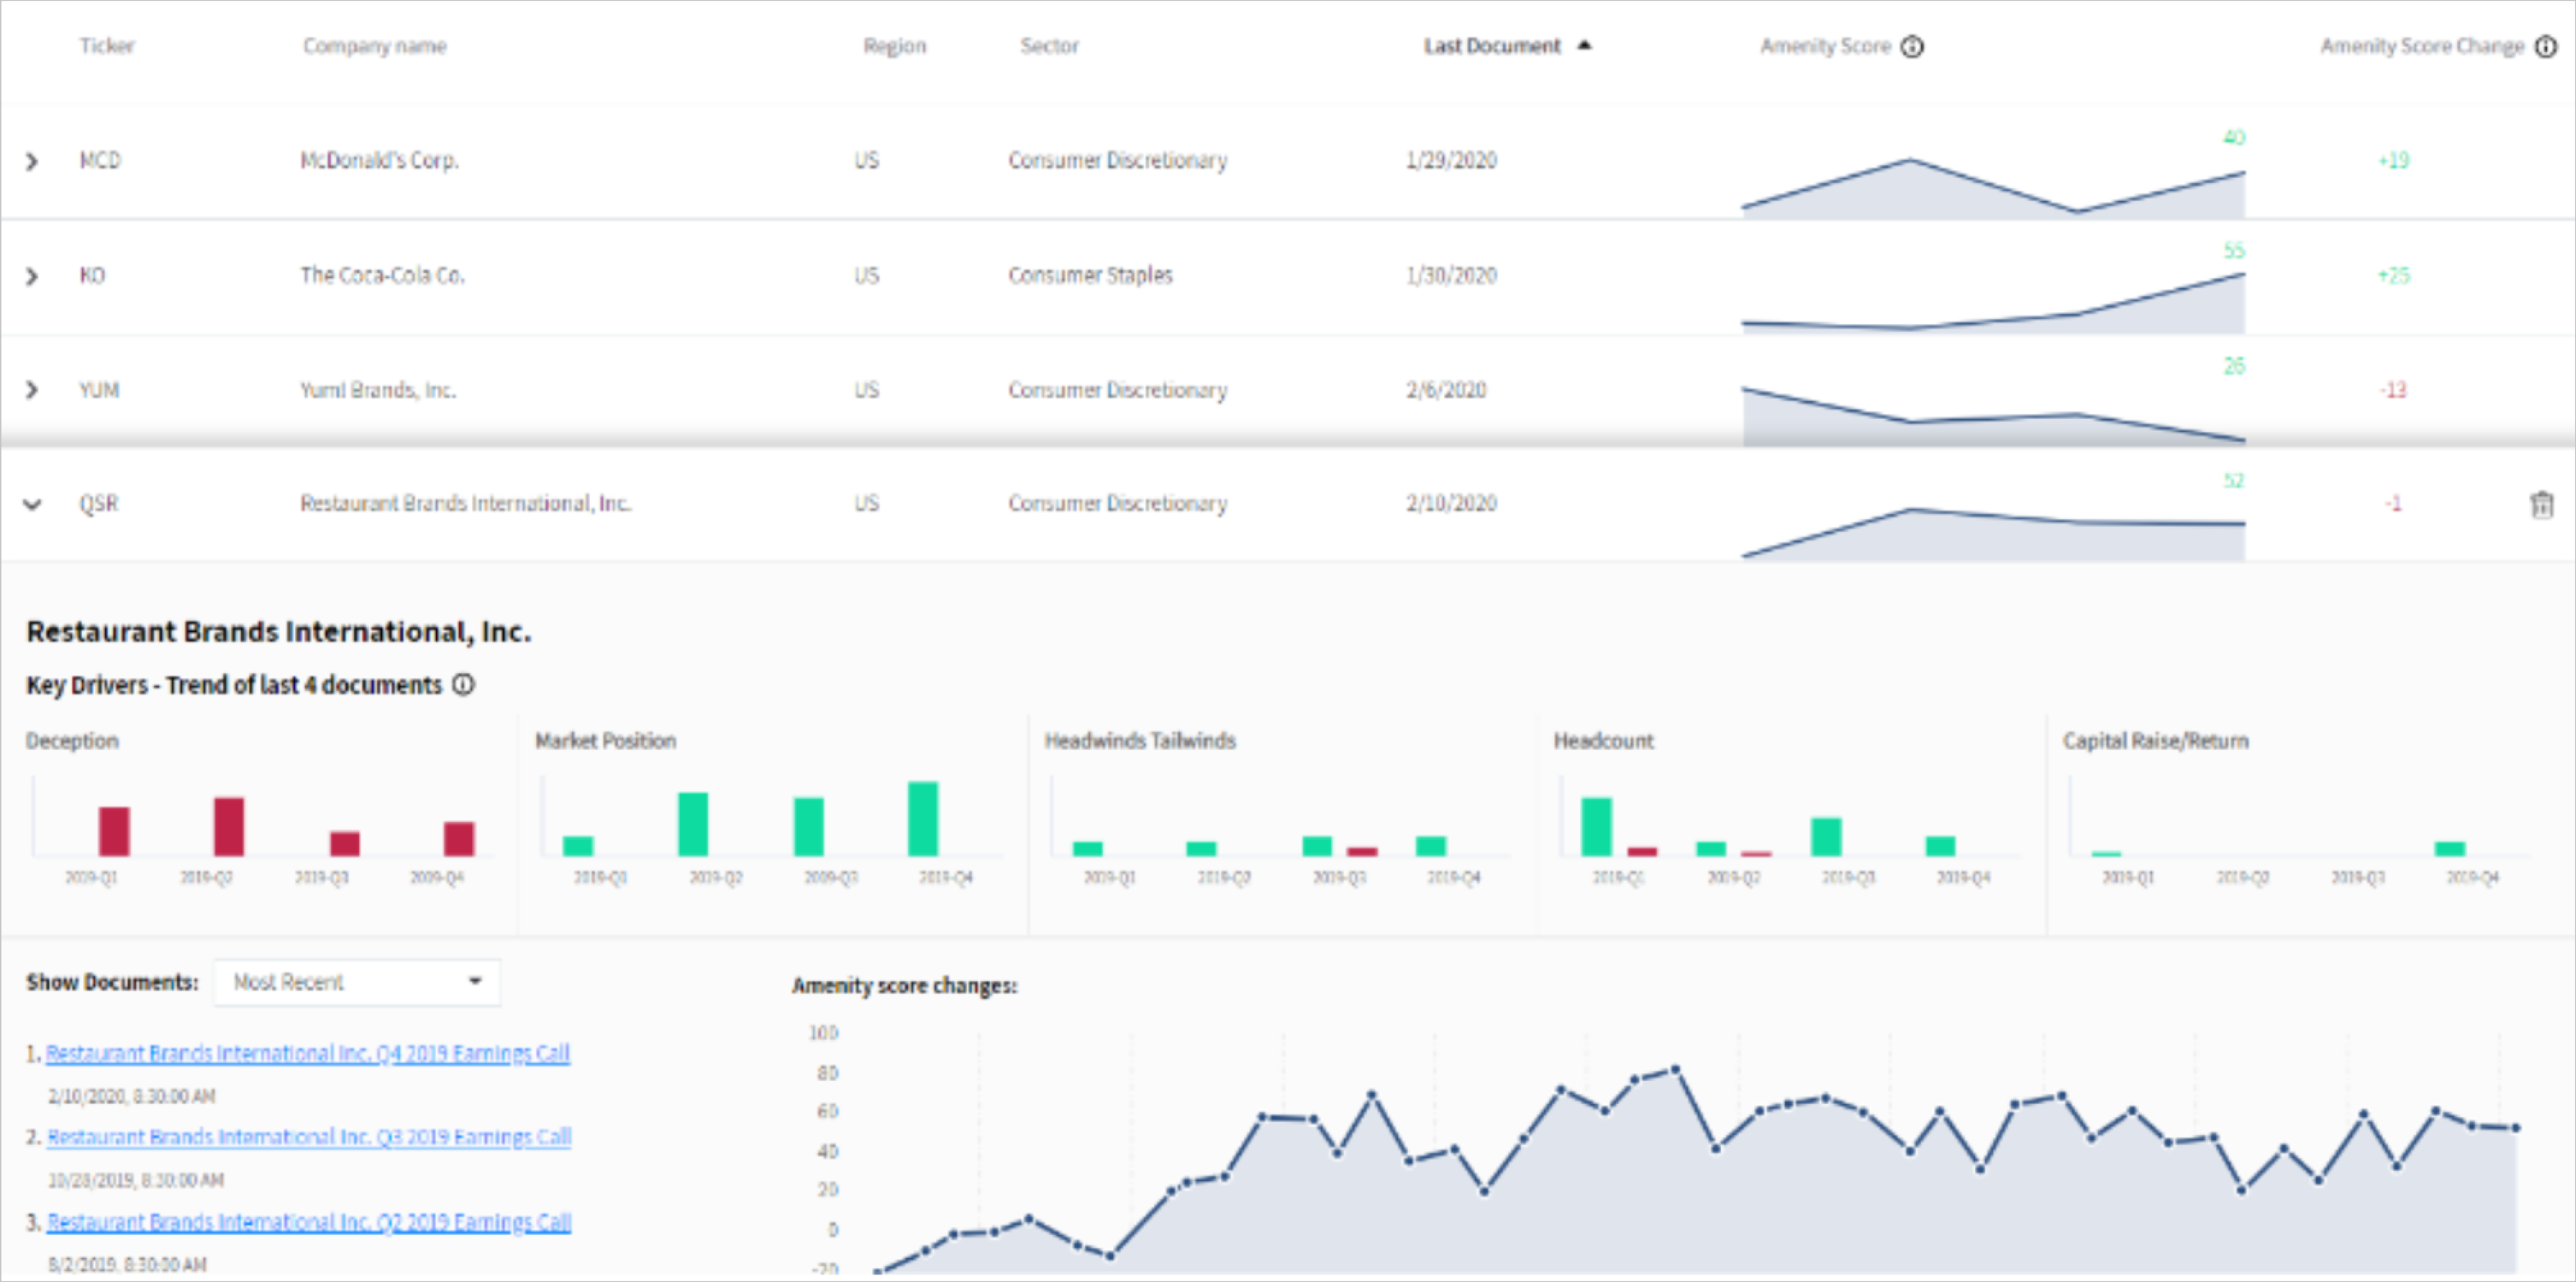
Task: Sort by Amenity Score Change header
Action: tap(2423, 46)
